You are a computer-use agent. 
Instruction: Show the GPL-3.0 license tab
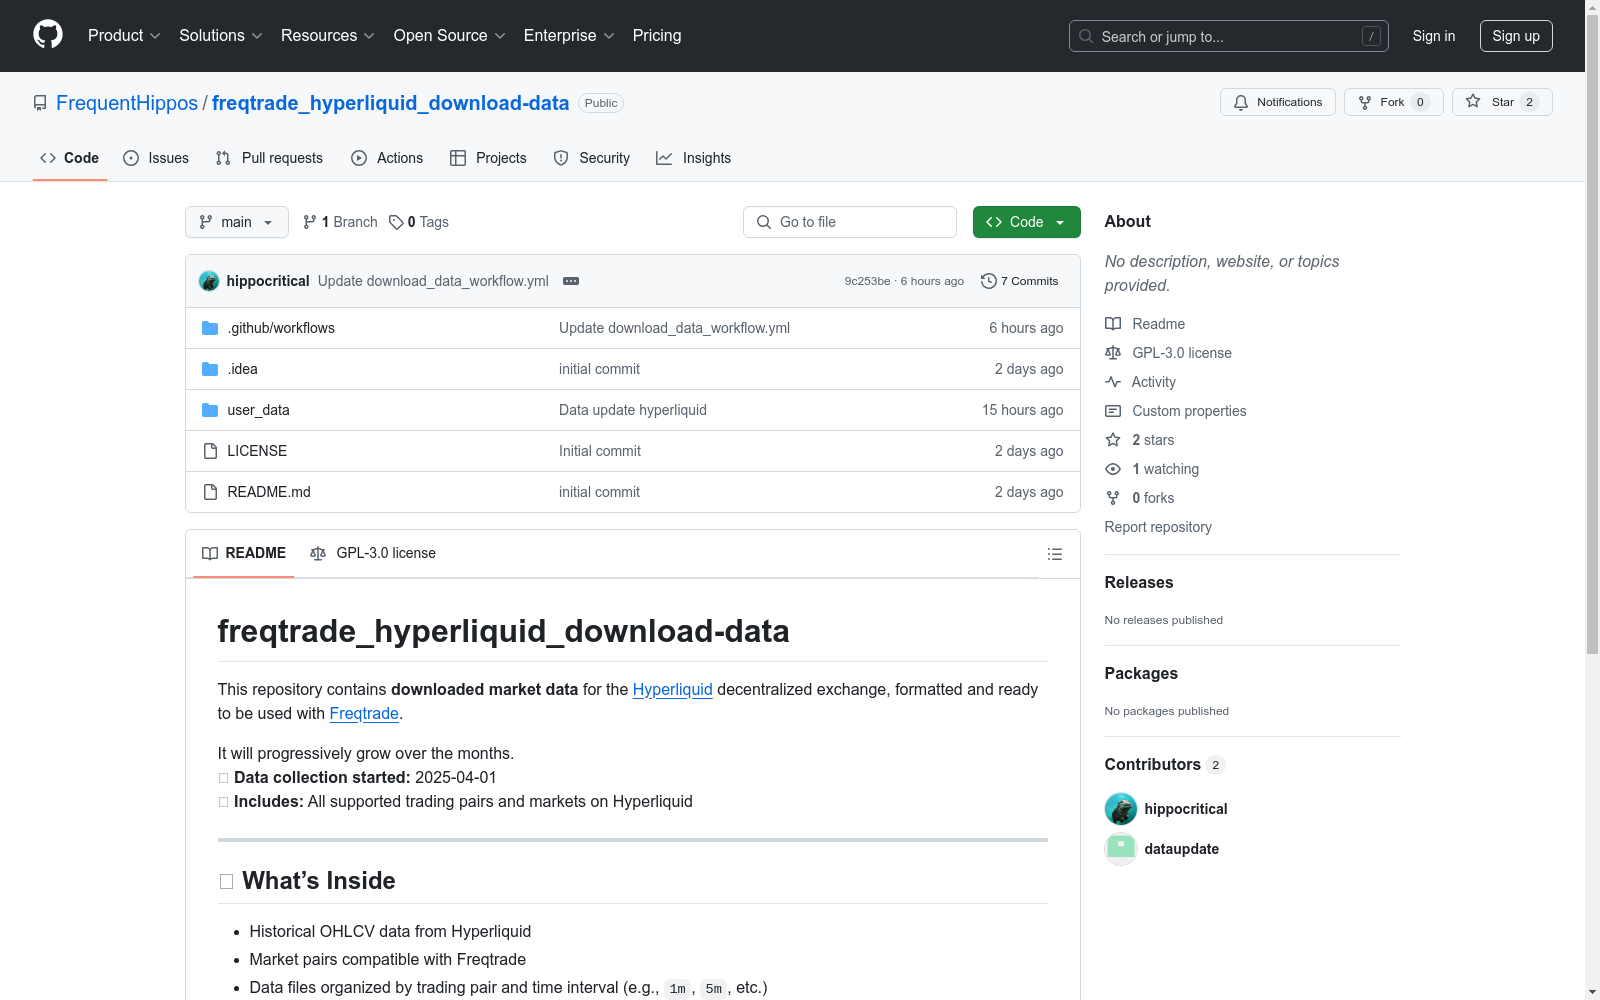point(373,553)
